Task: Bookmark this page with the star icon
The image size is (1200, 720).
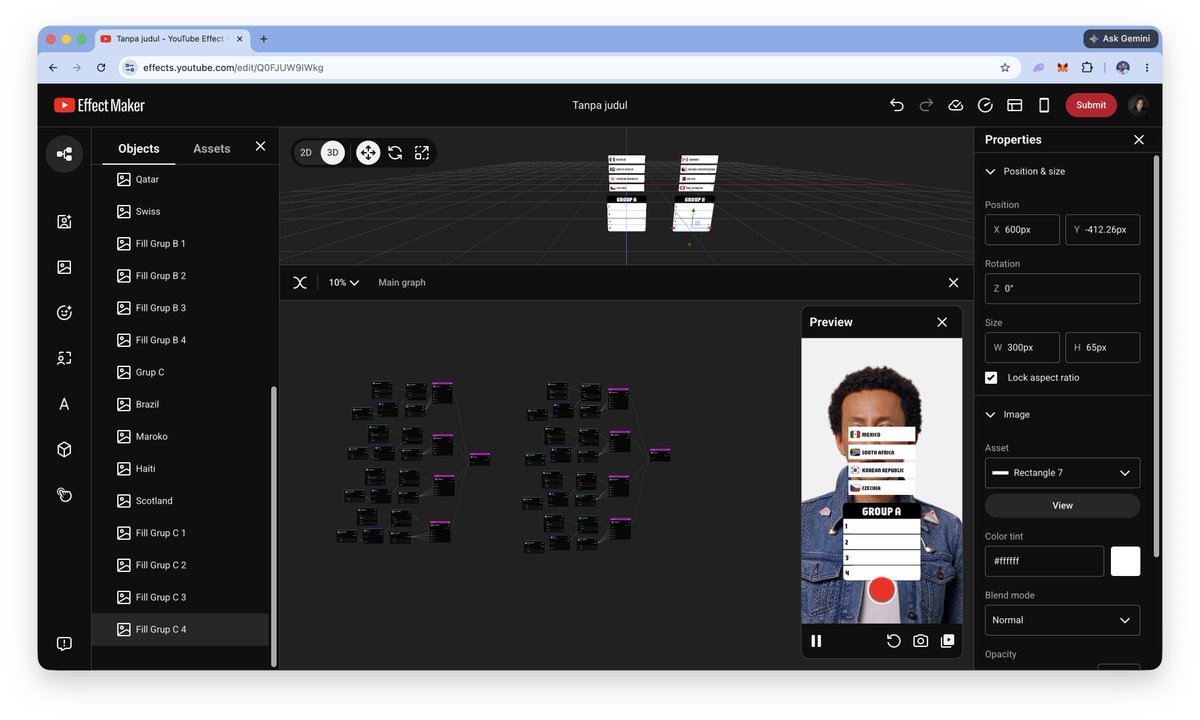Action: pos(1005,68)
